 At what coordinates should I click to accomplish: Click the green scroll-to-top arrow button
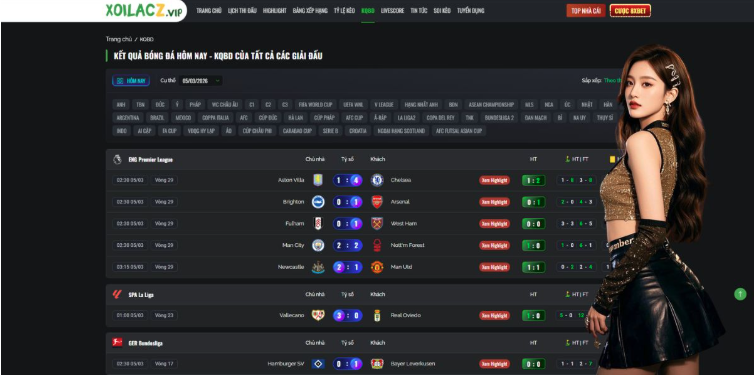tap(740, 294)
